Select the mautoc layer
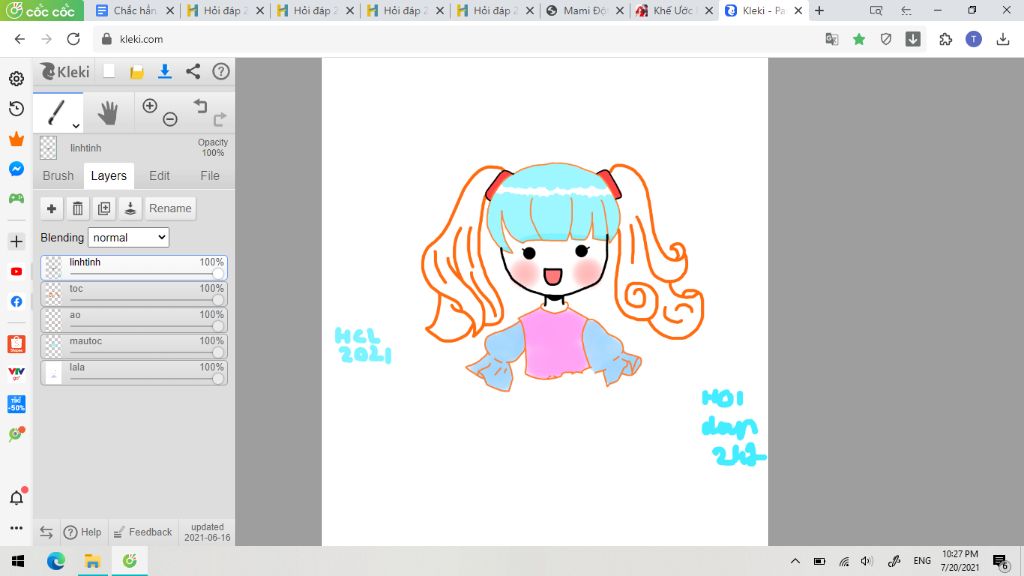The image size is (1024, 576). tap(134, 346)
